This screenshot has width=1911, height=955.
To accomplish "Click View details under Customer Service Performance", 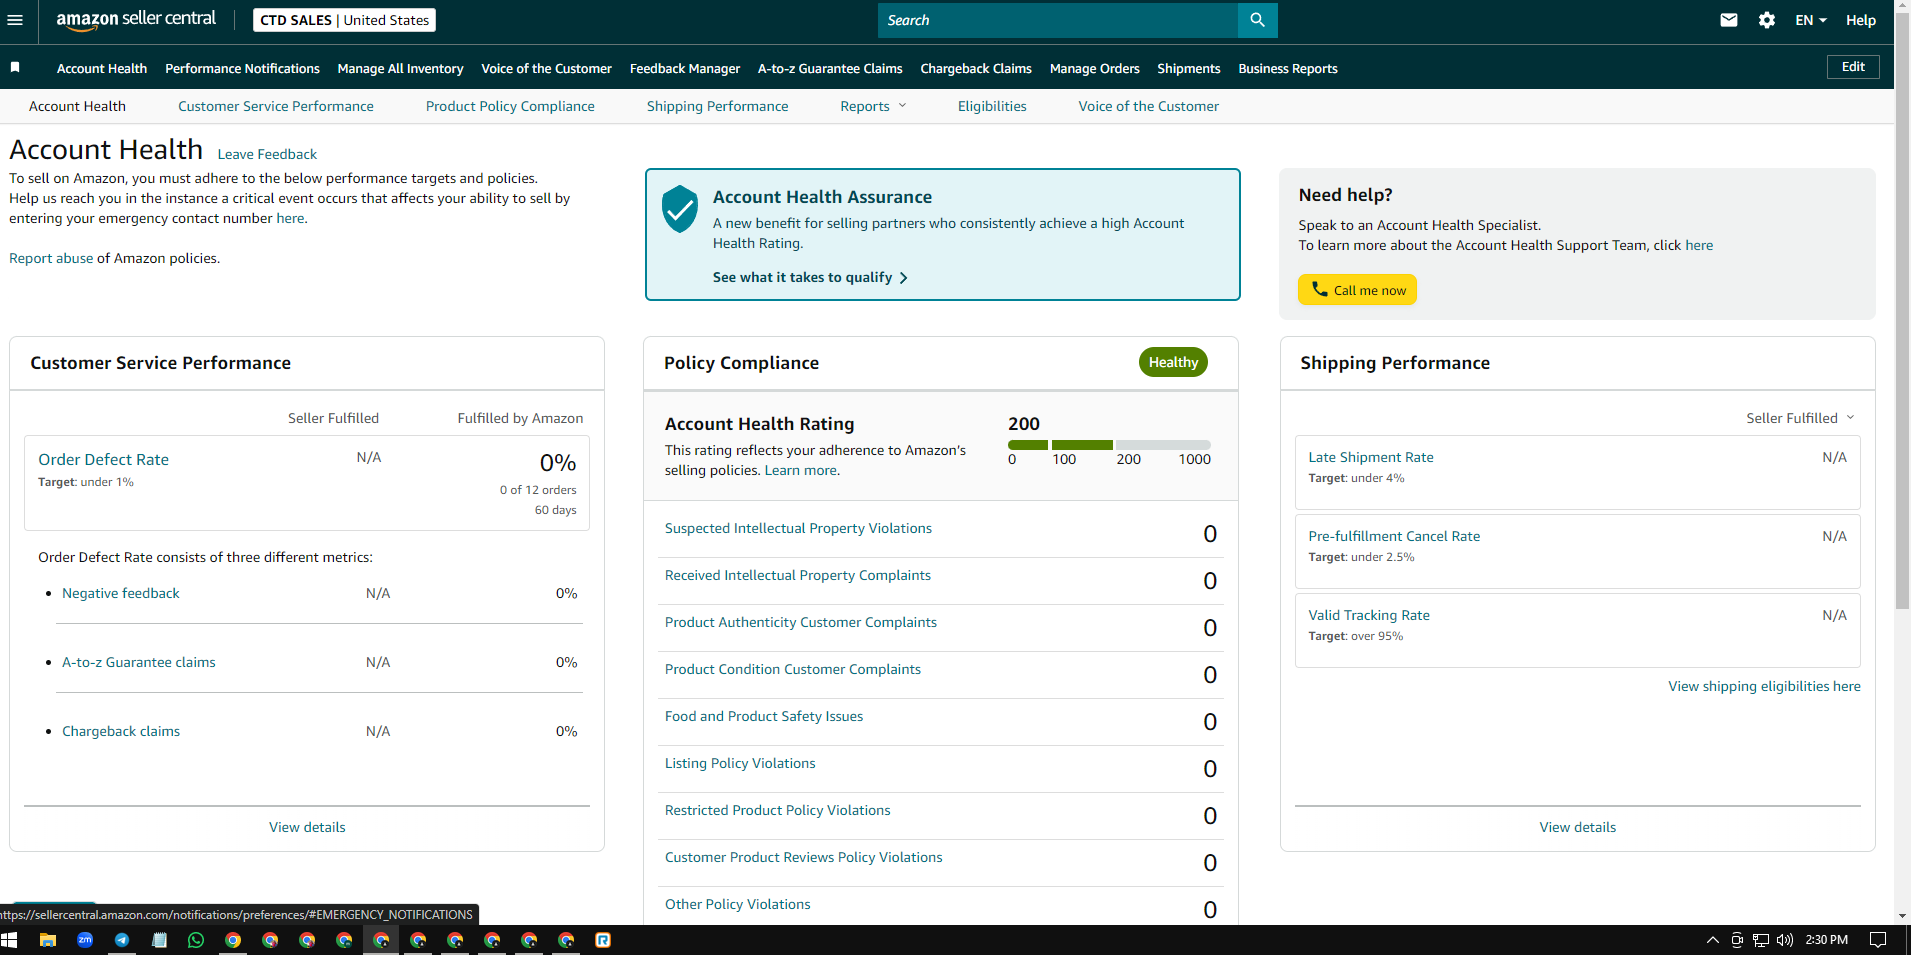I will click(x=307, y=827).
